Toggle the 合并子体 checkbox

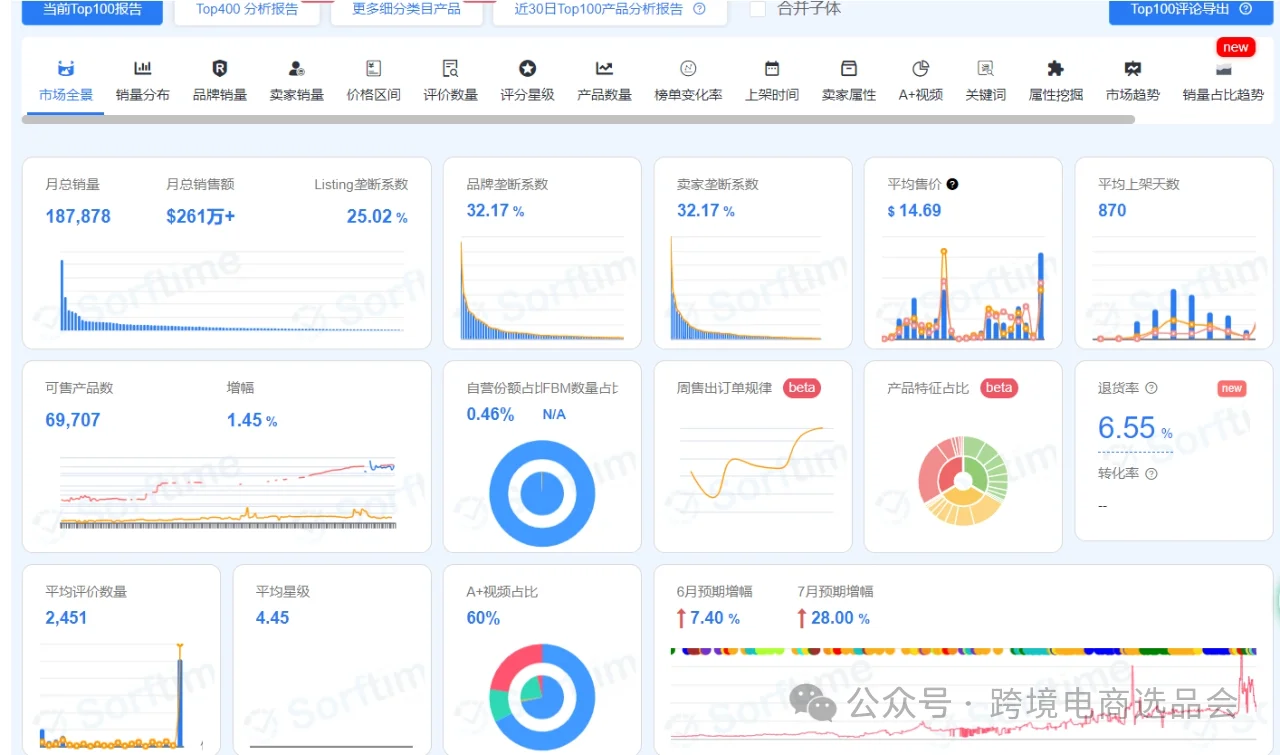point(758,9)
